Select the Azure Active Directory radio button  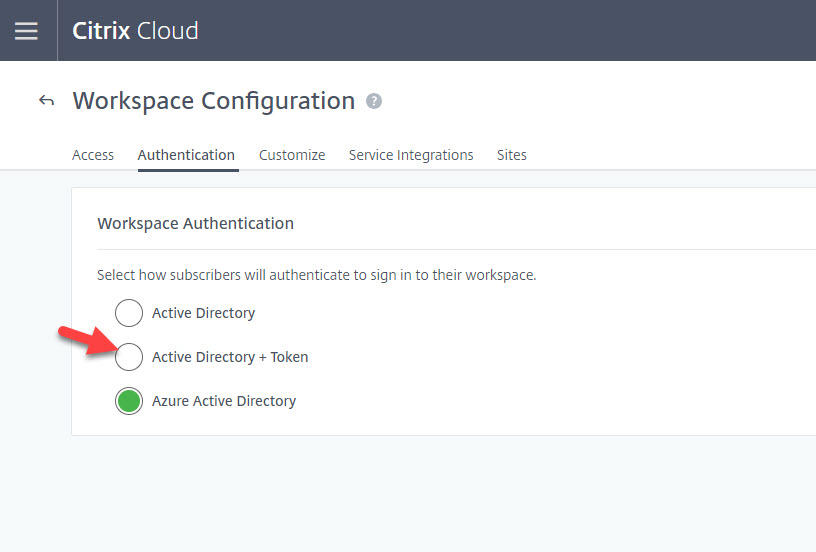point(129,401)
